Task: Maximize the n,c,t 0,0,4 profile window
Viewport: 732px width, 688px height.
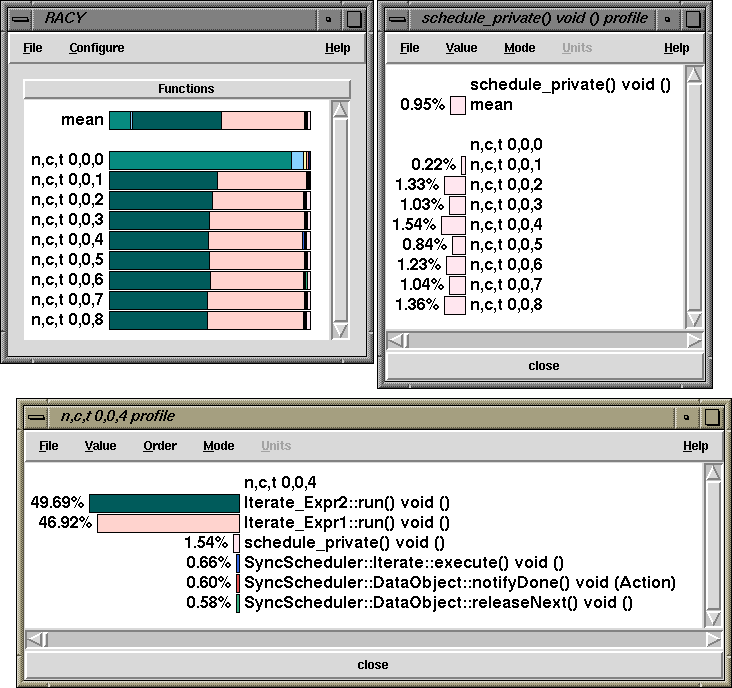Action: [712, 417]
